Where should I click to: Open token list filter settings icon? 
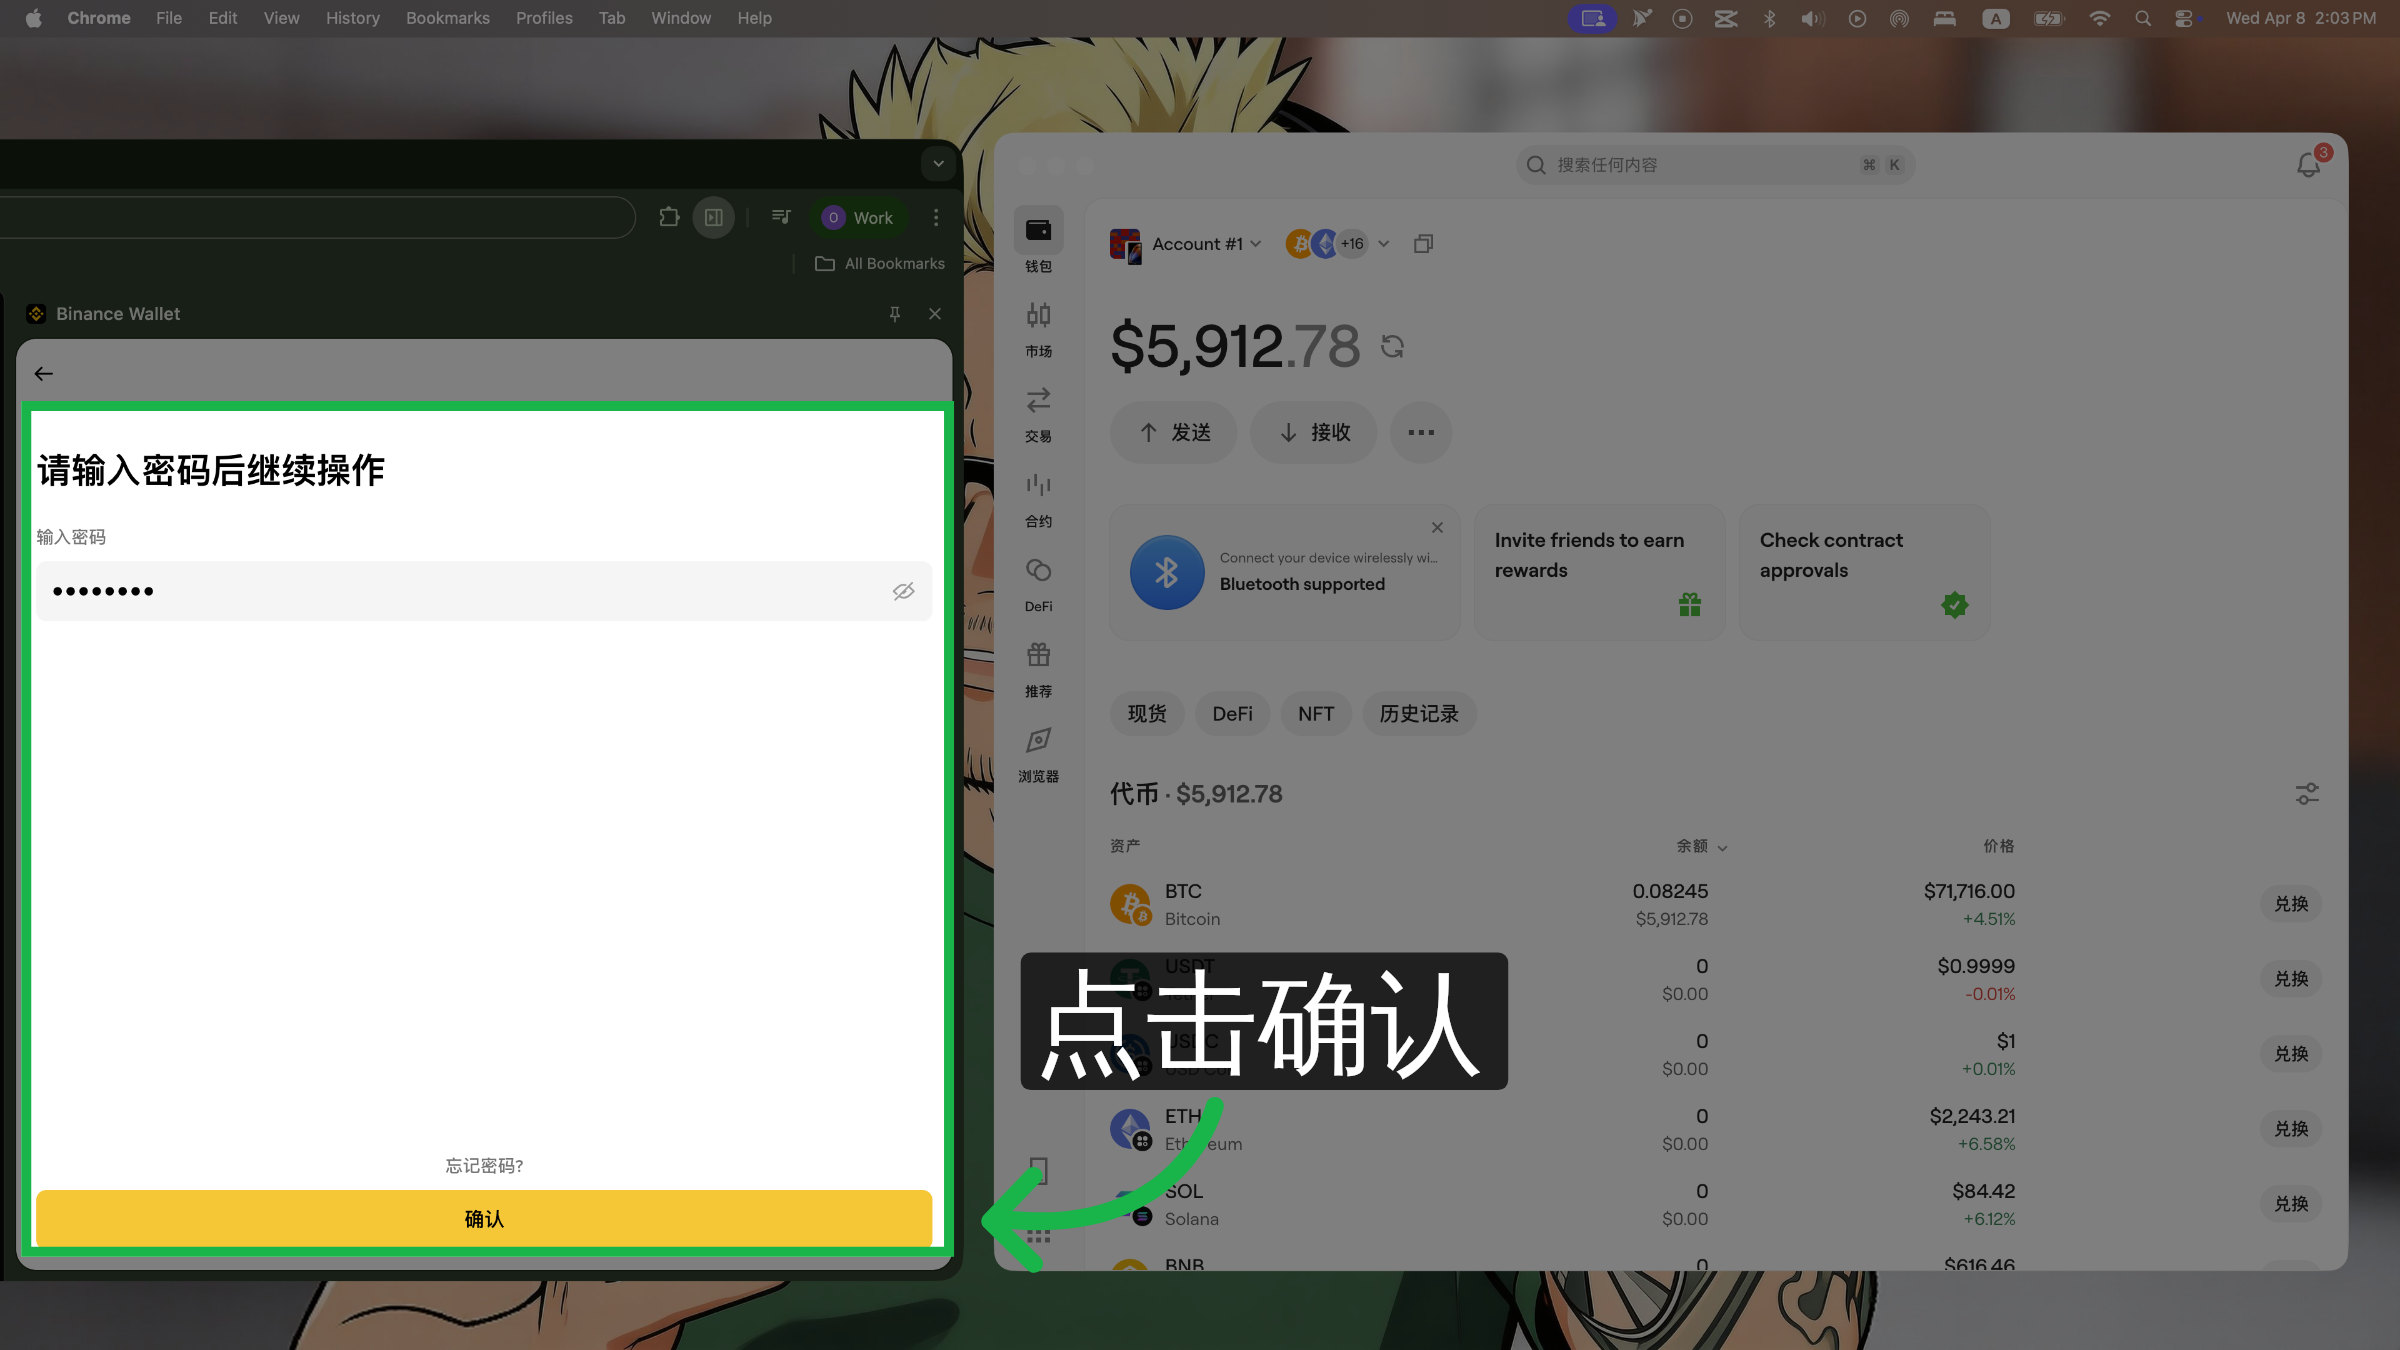pyautogui.click(x=2307, y=794)
